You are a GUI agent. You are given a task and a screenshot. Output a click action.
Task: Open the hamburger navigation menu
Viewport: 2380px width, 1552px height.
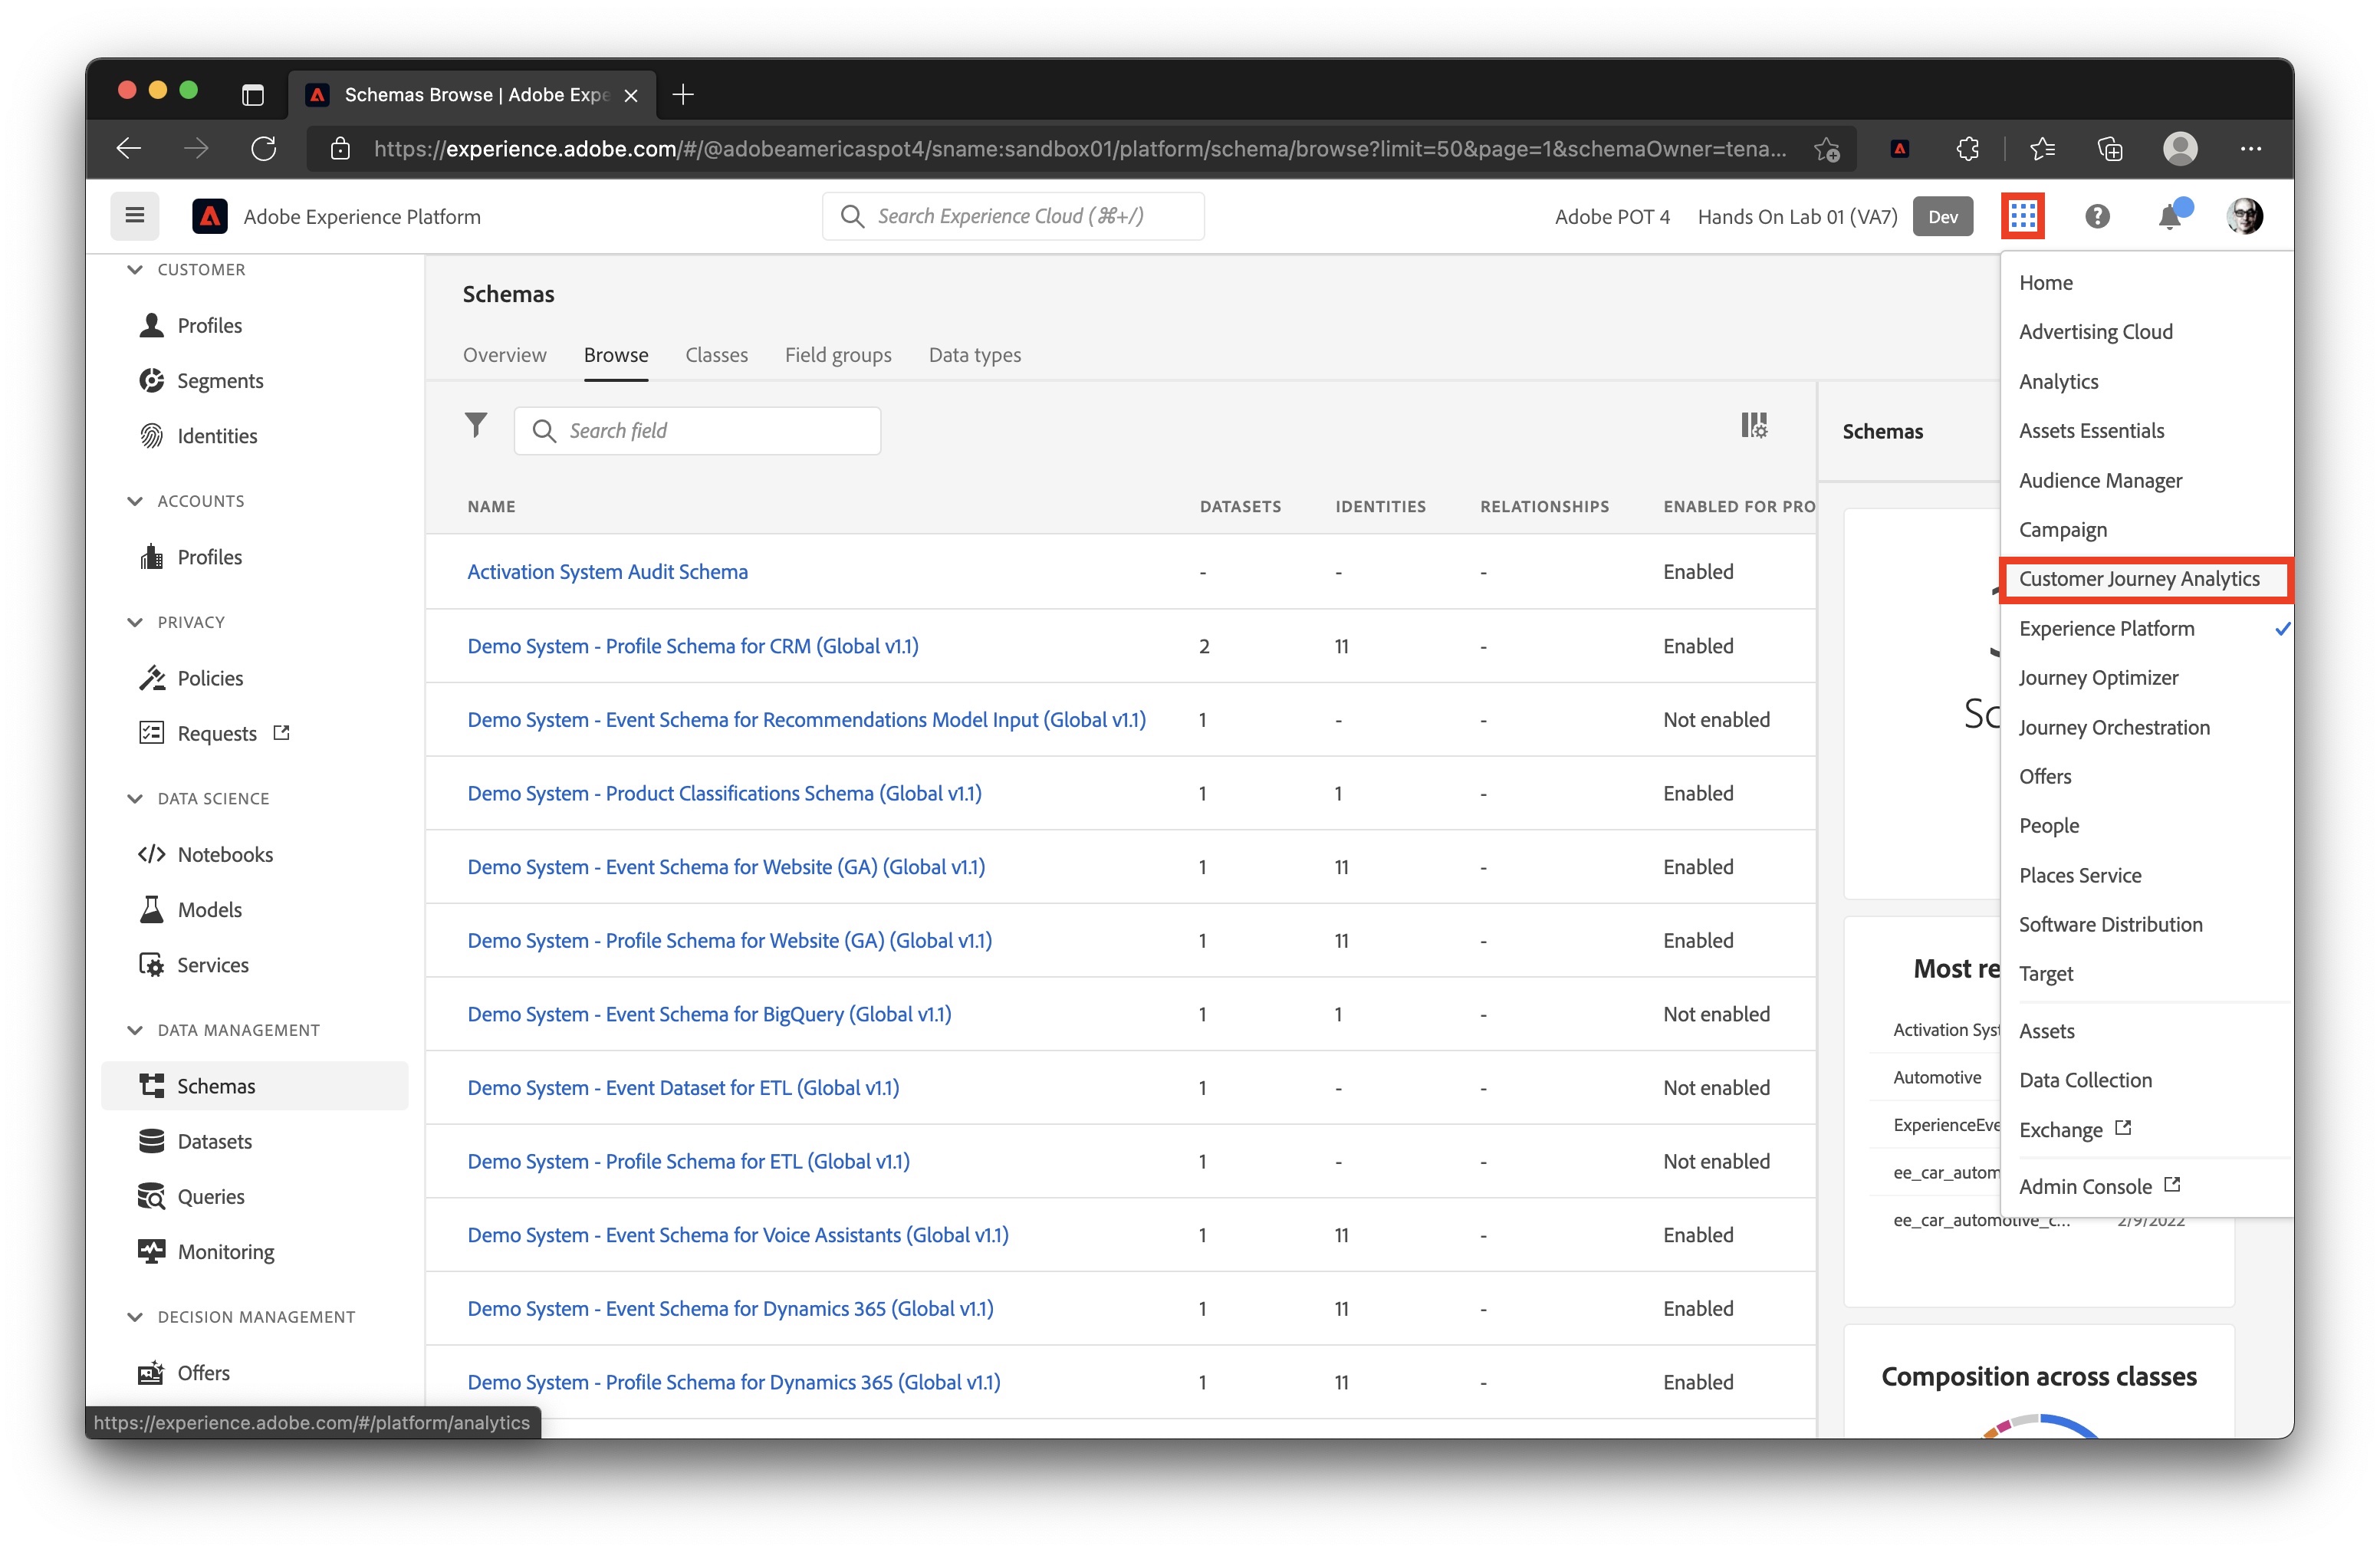tap(135, 216)
